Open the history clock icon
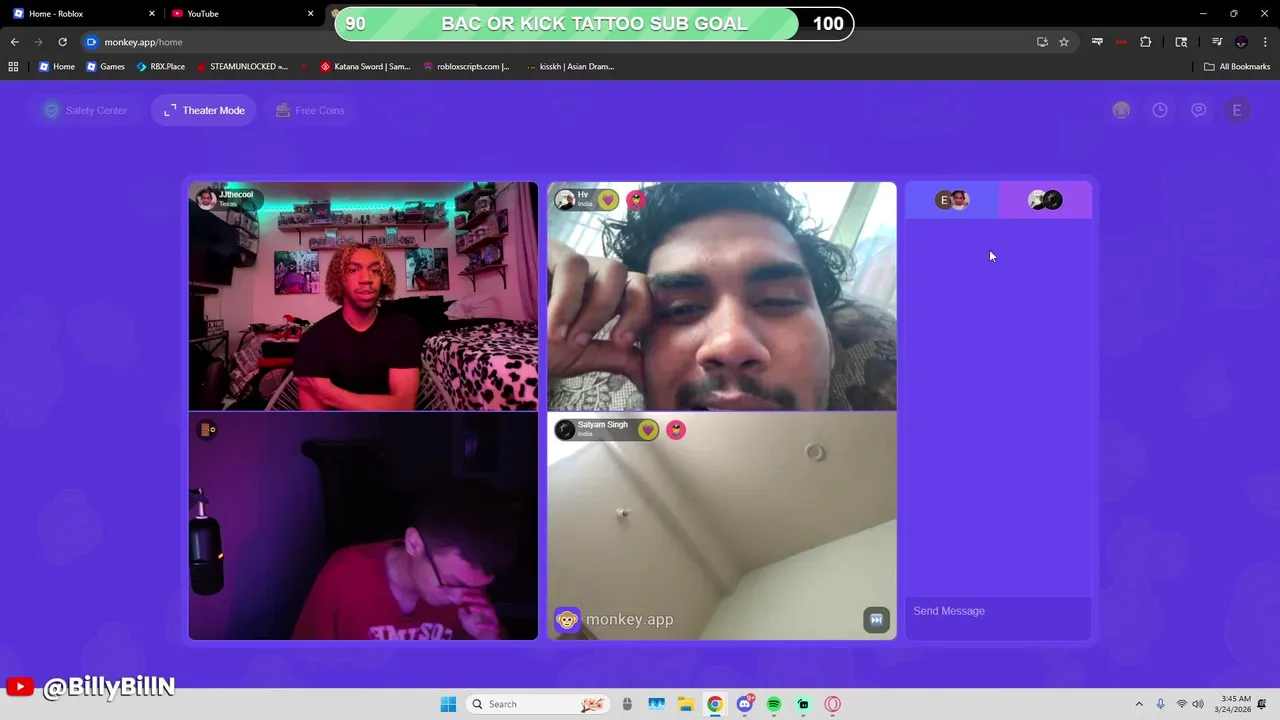Screen dimensions: 1280x720 [1160, 110]
